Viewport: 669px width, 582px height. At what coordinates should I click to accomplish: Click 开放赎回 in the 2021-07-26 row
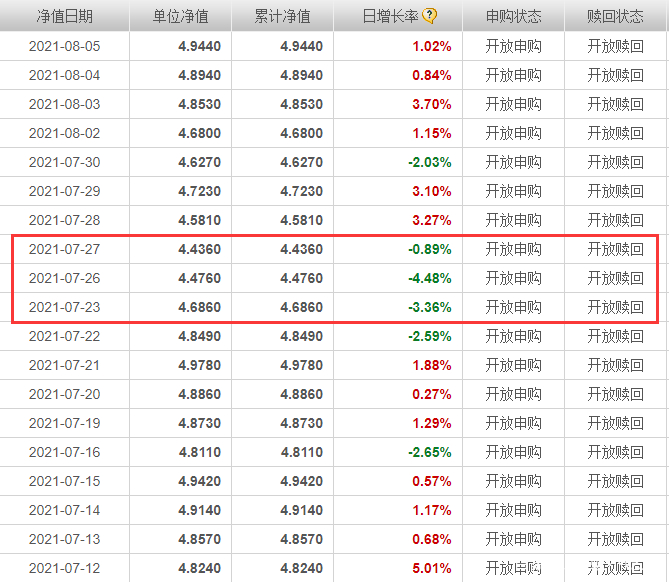coord(615,278)
